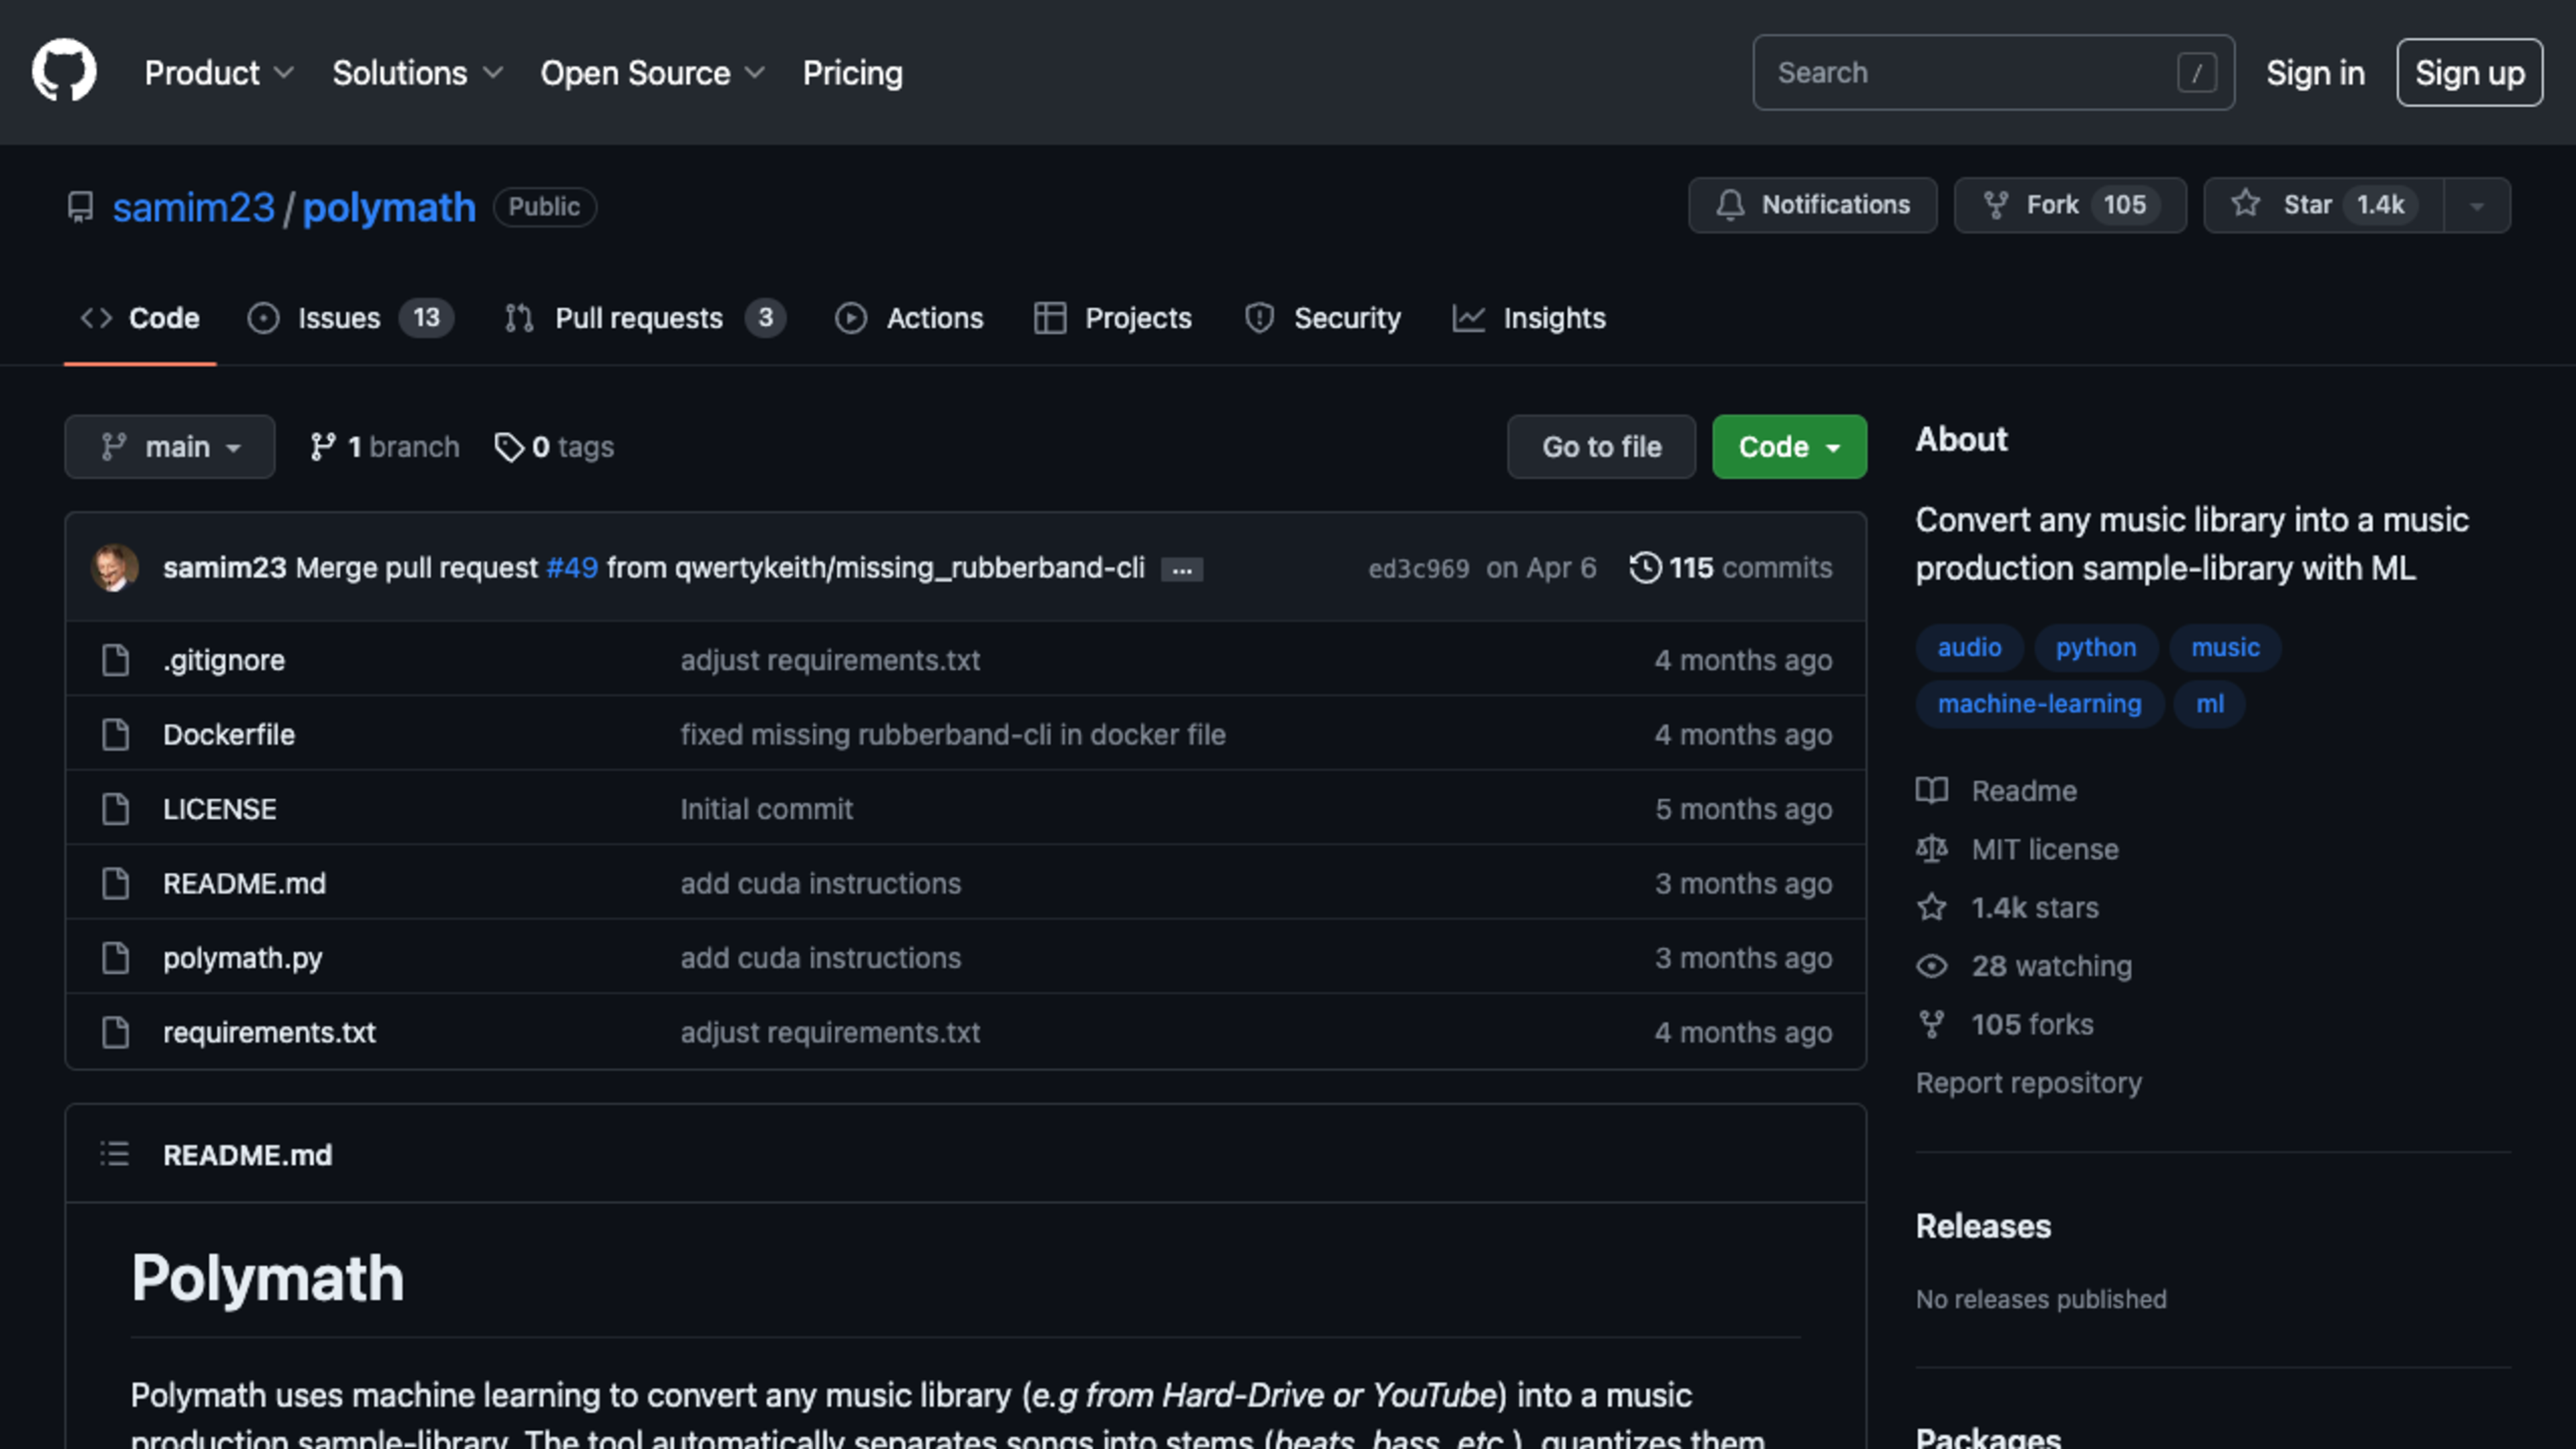Open the polymath.py file
Image resolution: width=2576 pixels, height=1449 pixels.
point(242,958)
